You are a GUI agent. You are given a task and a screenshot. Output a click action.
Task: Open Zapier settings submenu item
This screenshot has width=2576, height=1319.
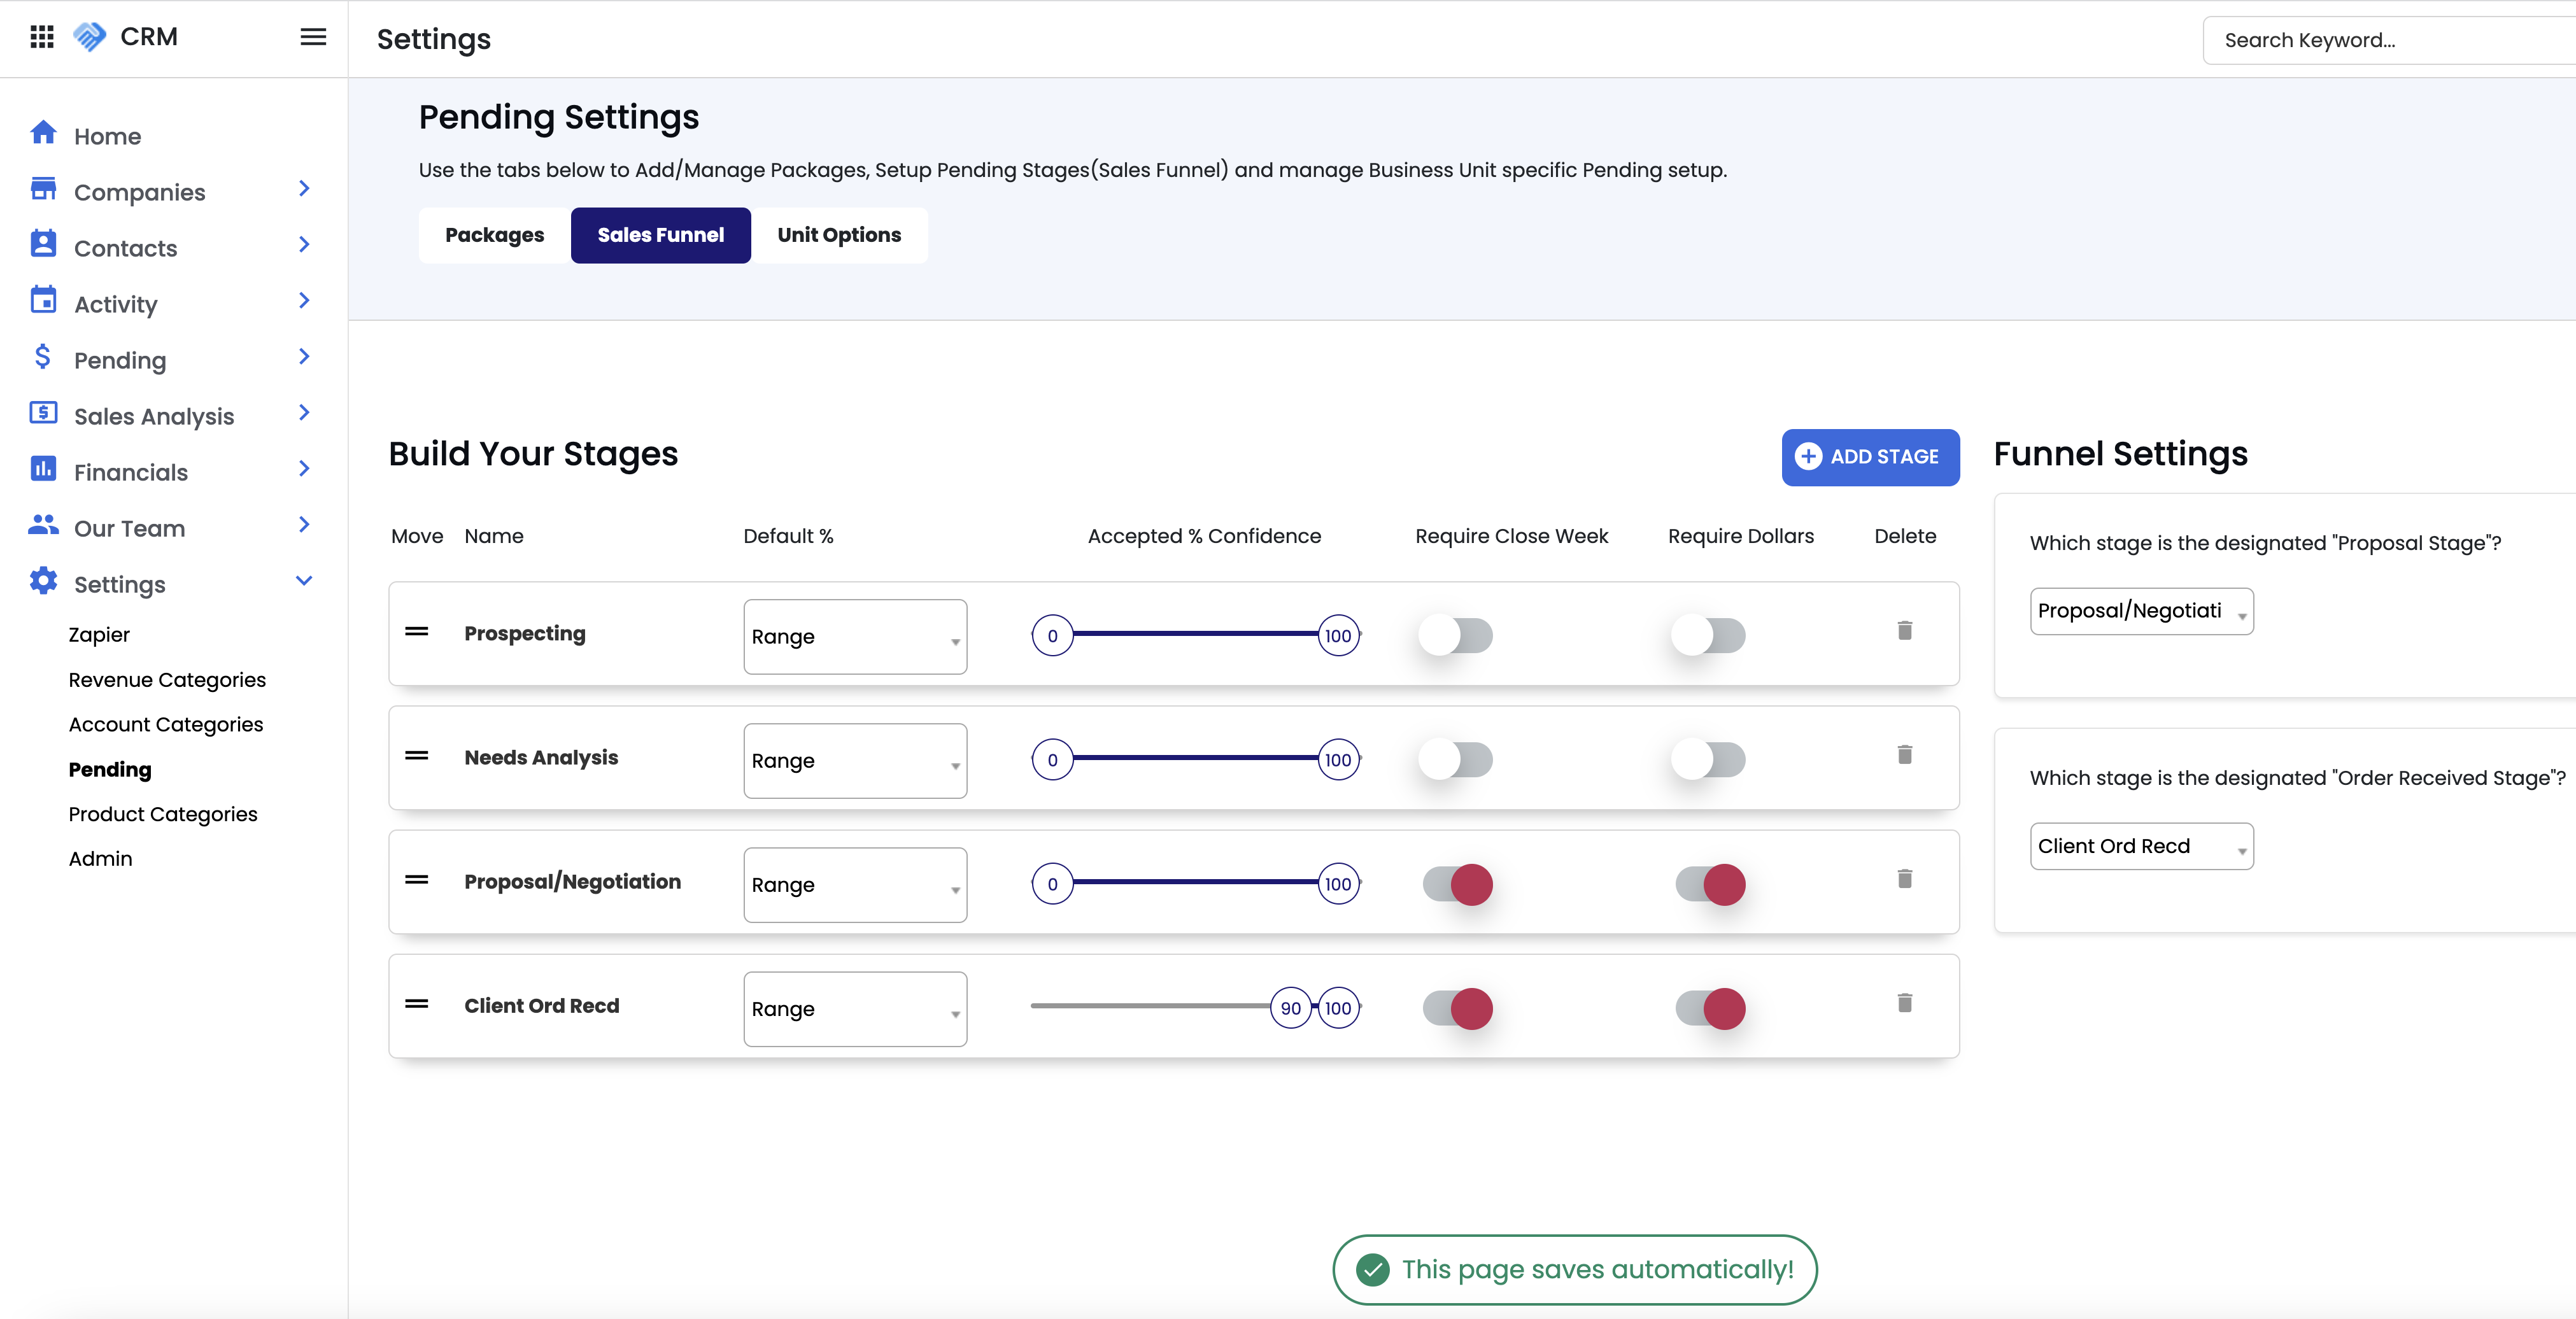99,635
